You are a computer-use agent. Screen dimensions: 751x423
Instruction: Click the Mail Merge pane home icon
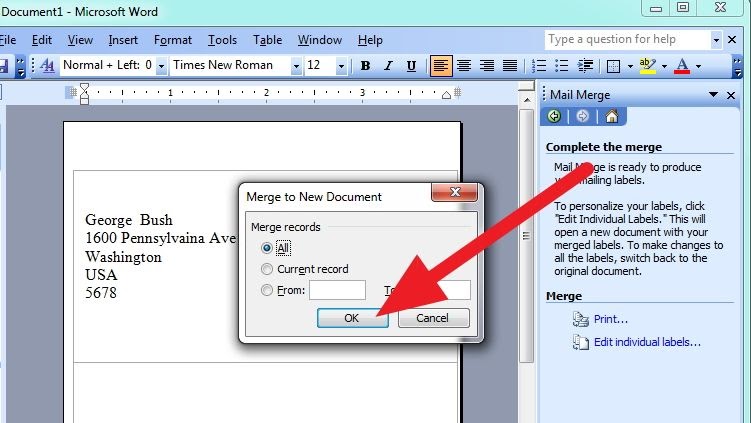[x=612, y=116]
